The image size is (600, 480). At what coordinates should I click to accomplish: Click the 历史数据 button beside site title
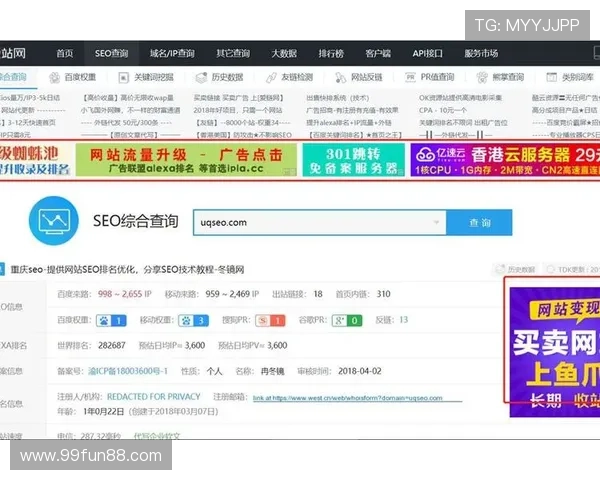pos(515,269)
